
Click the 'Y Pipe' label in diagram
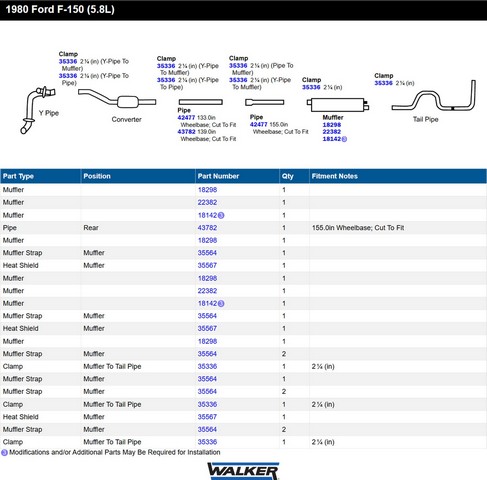tap(49, 113)
